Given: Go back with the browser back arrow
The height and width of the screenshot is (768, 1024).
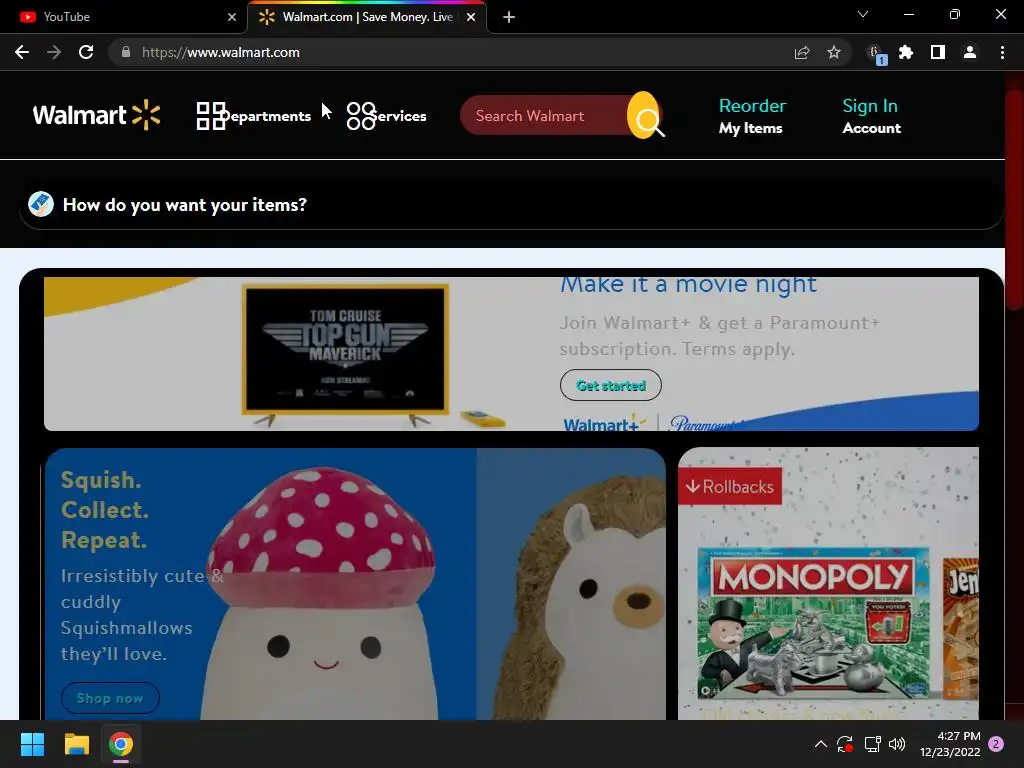Looking at the screenshot, I should pos(22,52).
